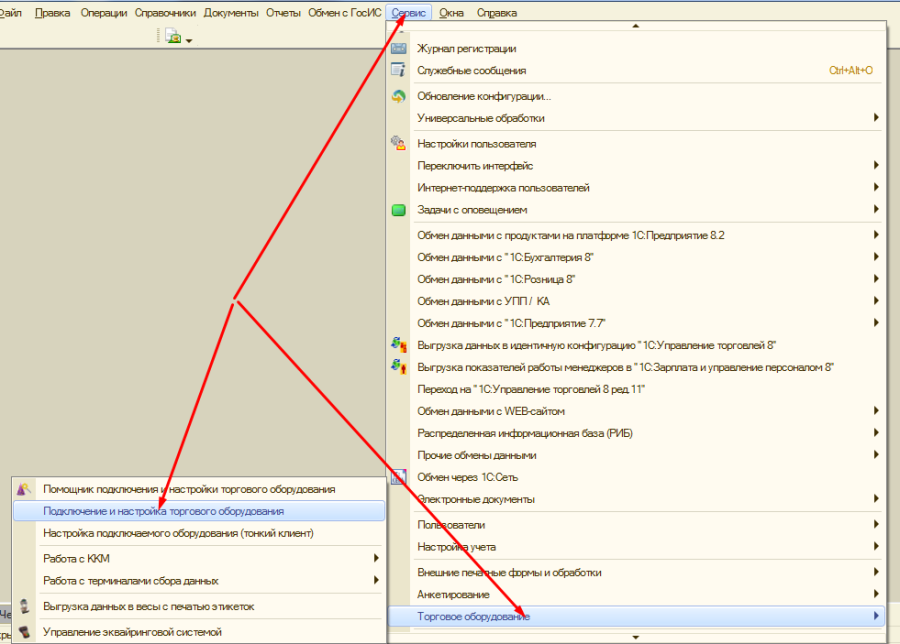Click the Служебные сообщения icon
This screenshot has height=644, width=900.
pos(398,70)
